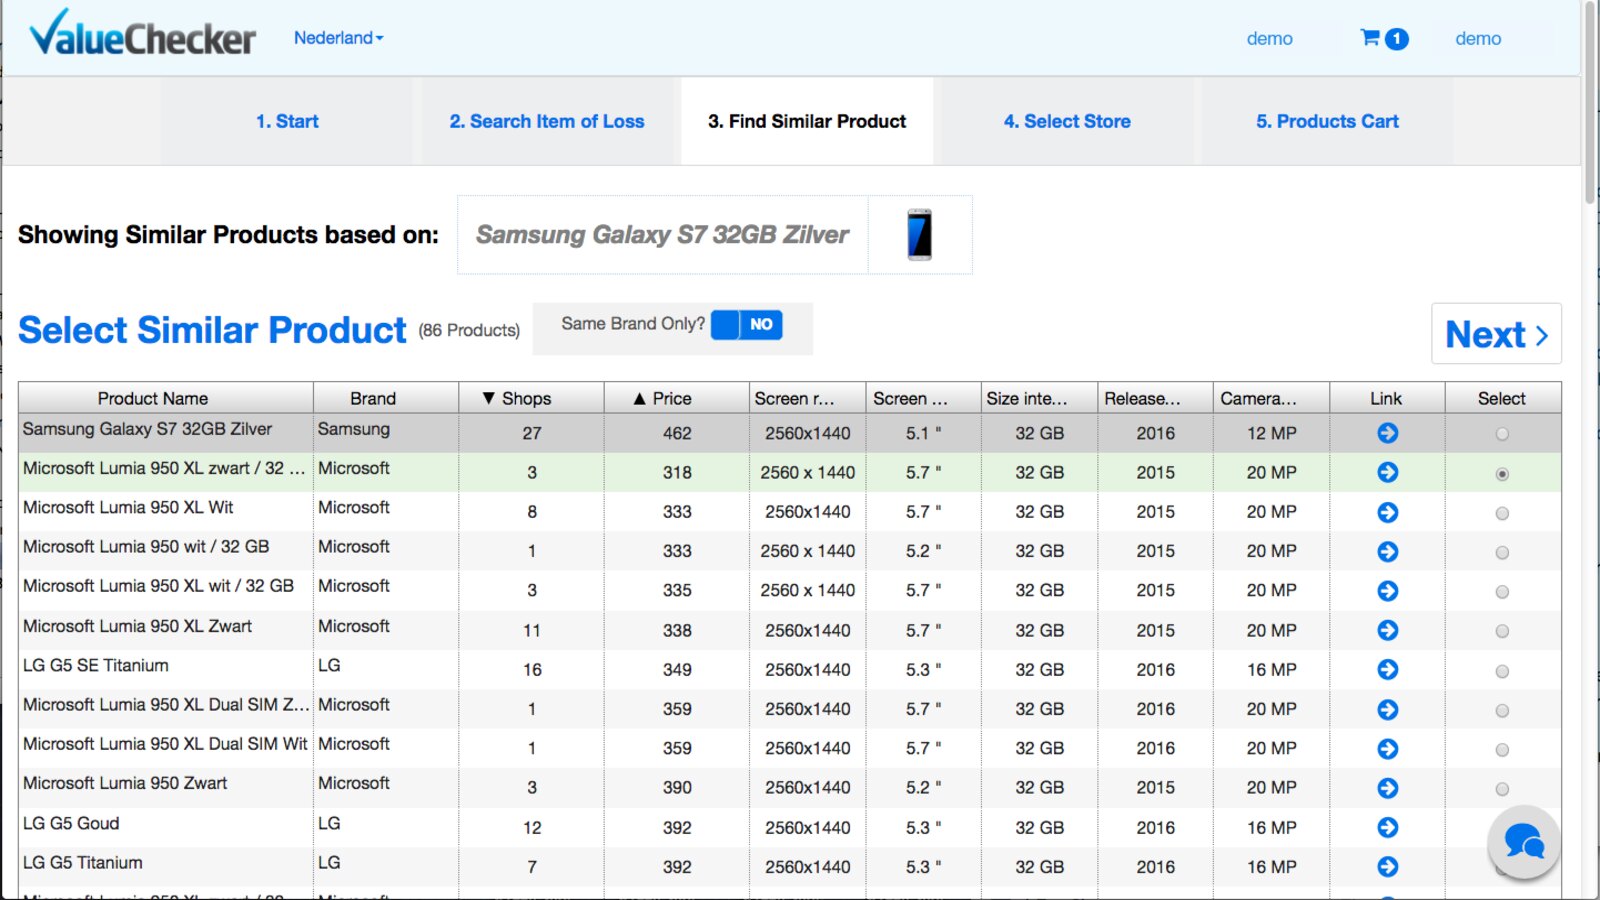Screen dimensions: 1600x900
Task: Select radio for Microsoft Lumia 950 Zwart
Action: click(1502, 789)
